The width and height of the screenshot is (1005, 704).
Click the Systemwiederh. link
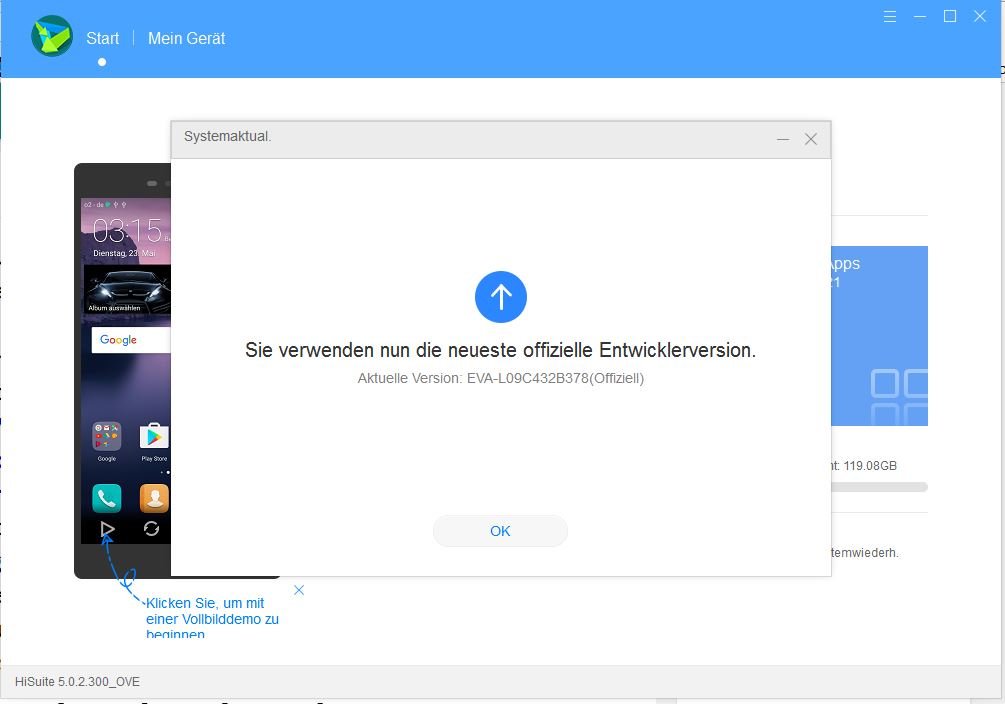click(x=865, y=553)
